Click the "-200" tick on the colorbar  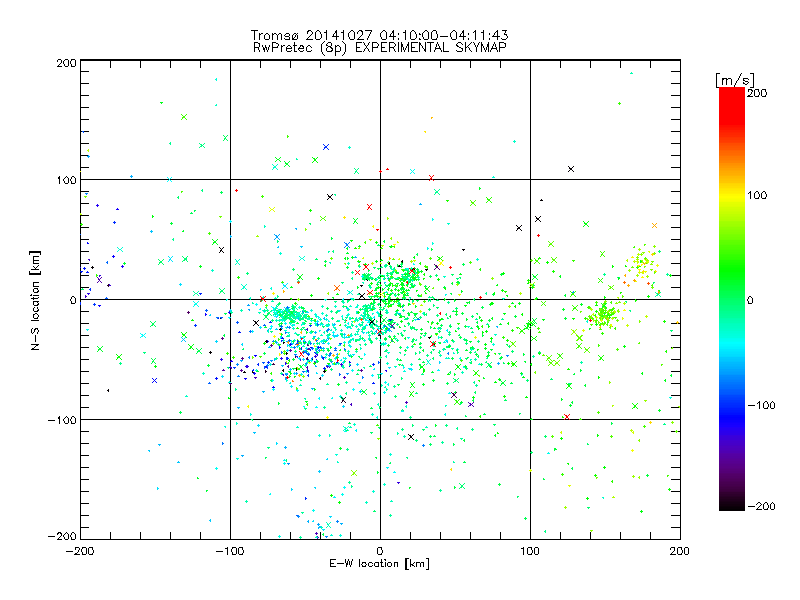click(761, 506)
